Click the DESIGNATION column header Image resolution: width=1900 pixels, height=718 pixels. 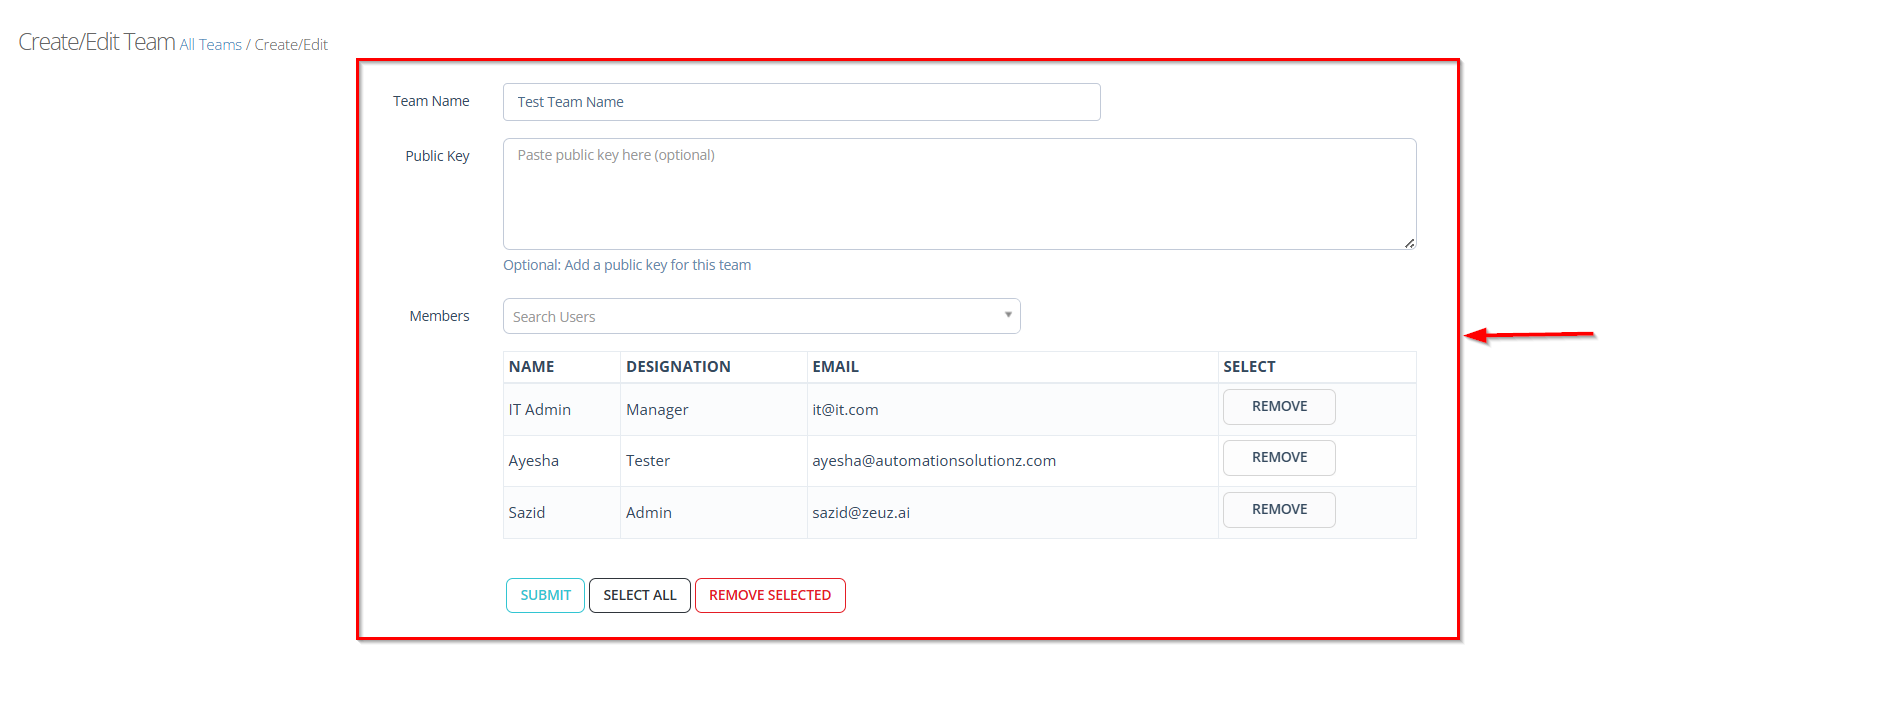pos(678,367)
